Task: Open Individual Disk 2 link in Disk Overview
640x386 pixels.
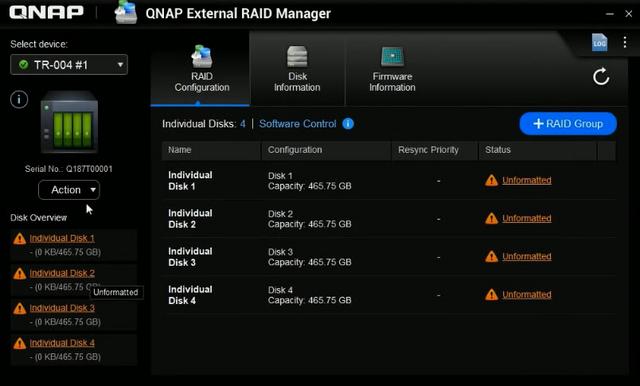Action: [62, 273]
